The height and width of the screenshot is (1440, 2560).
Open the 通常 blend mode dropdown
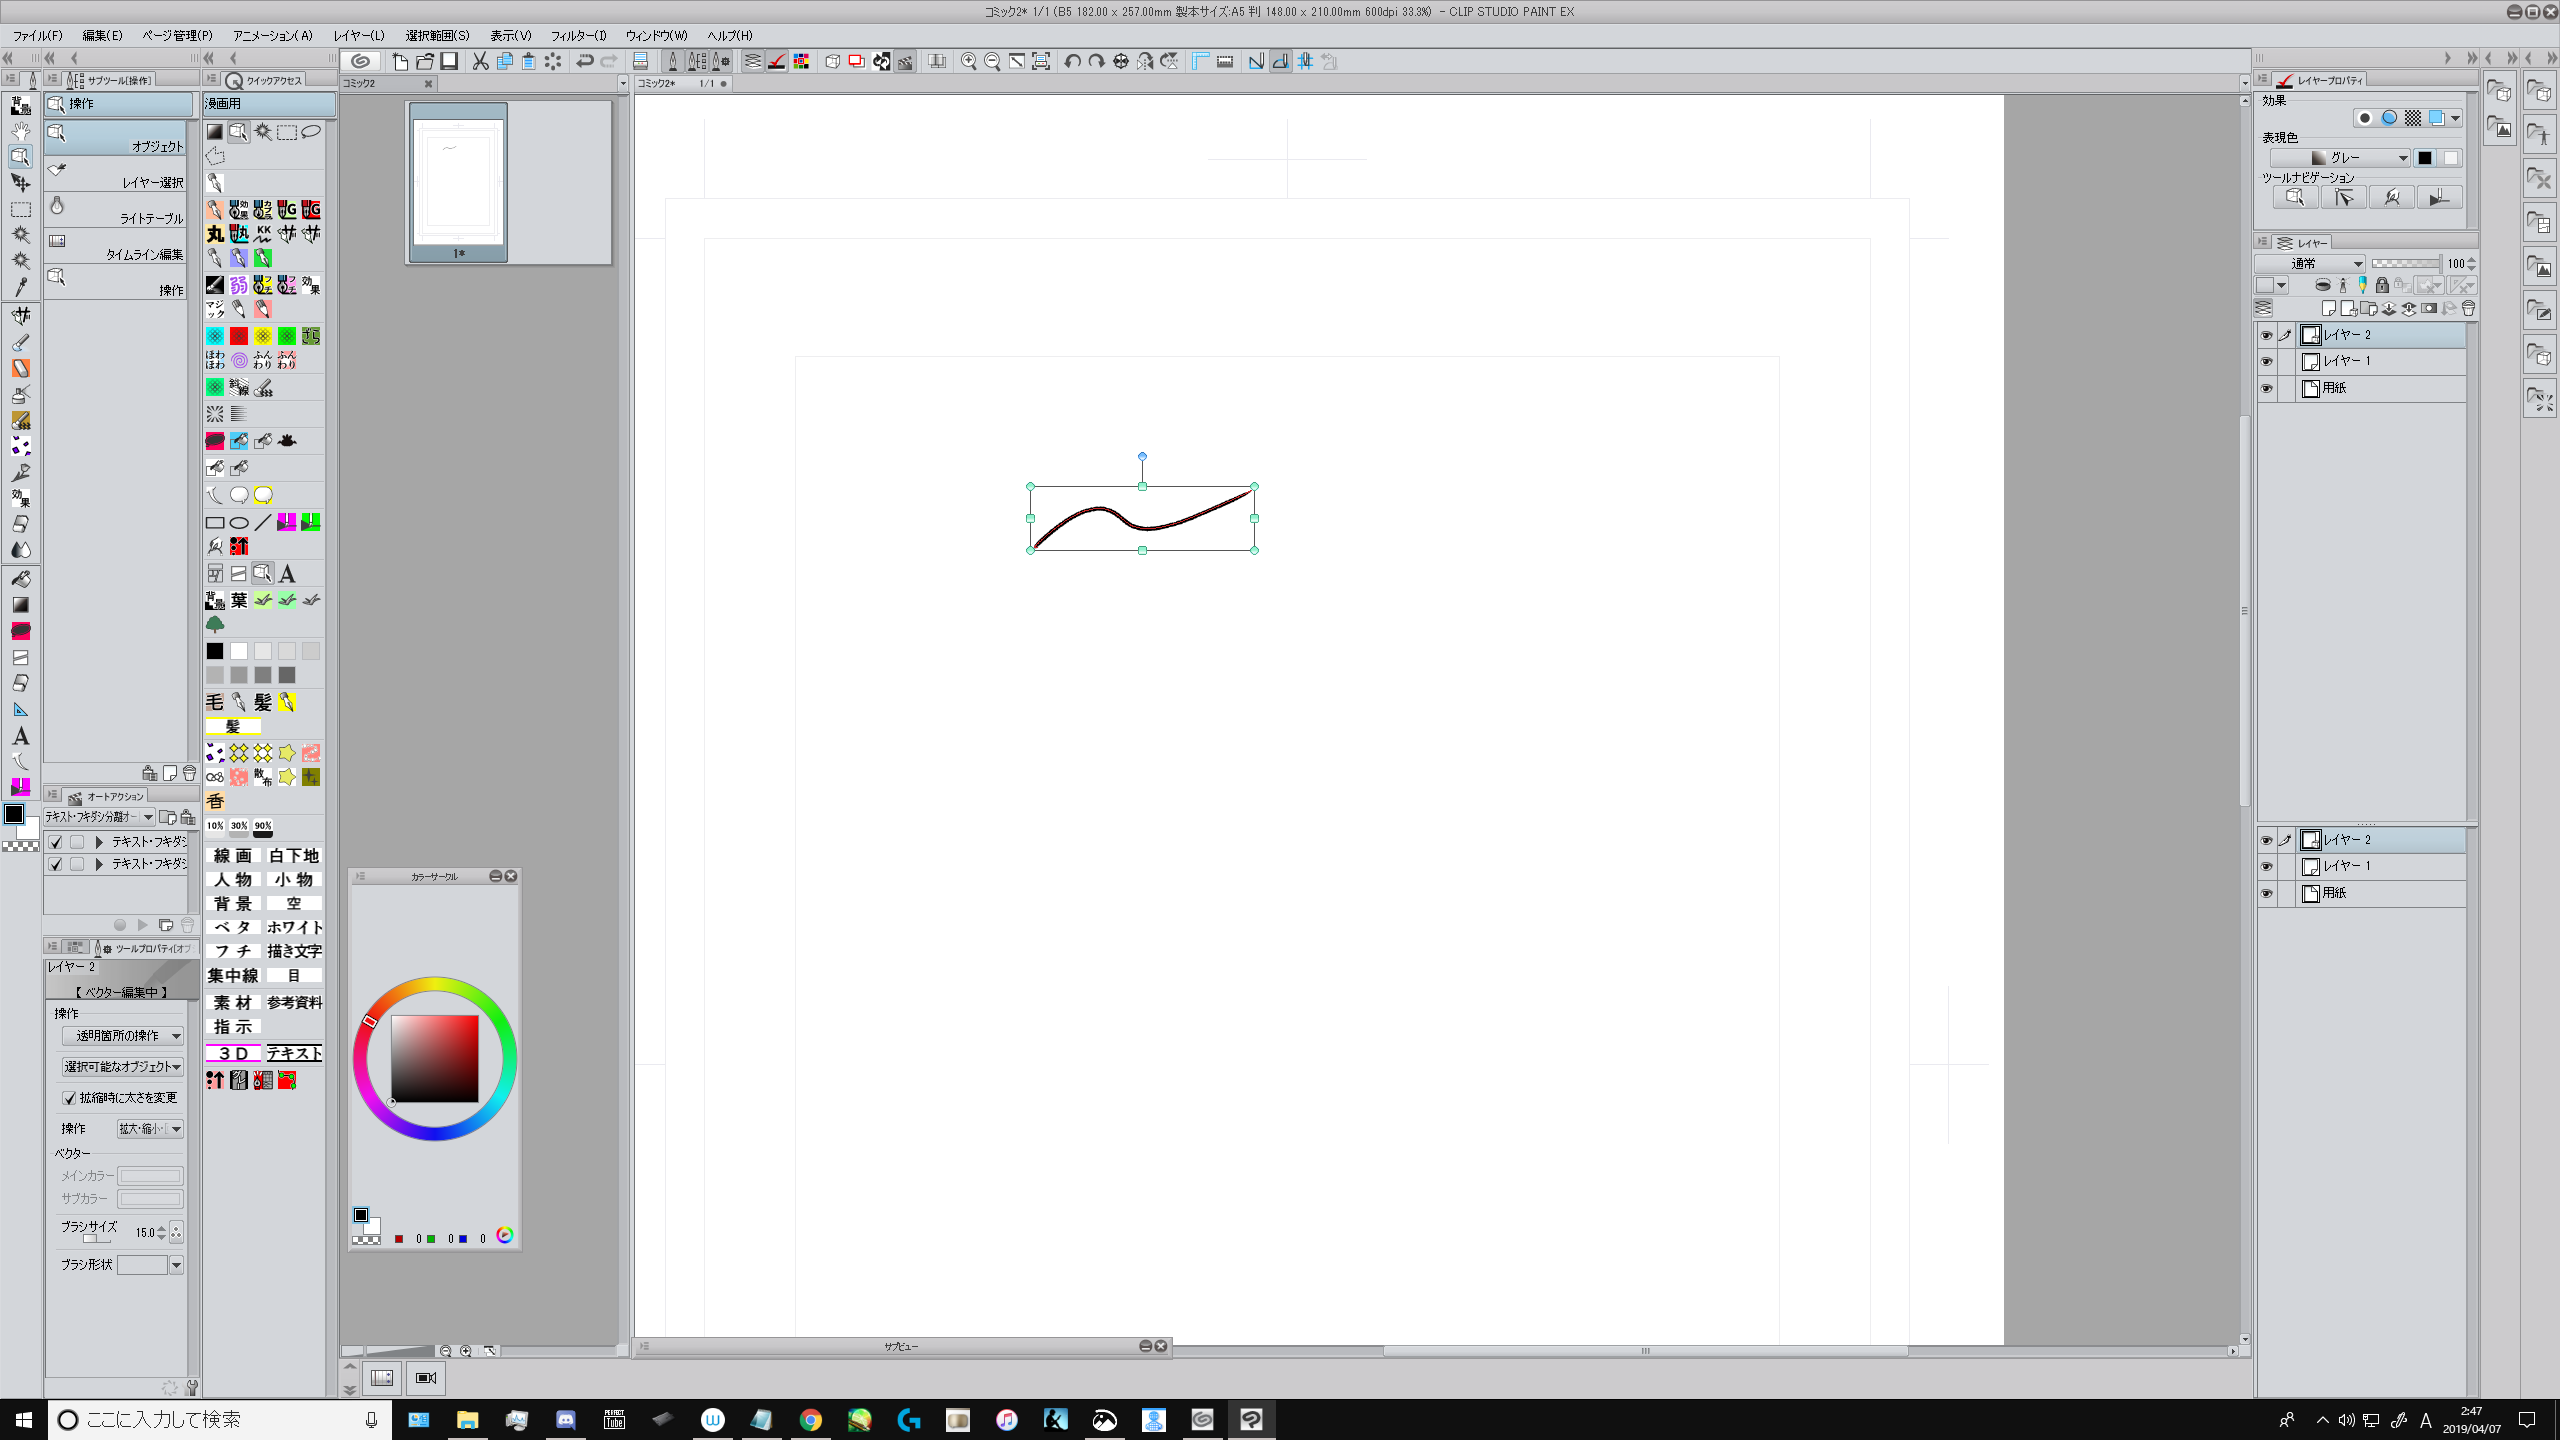pos(2309,263)
